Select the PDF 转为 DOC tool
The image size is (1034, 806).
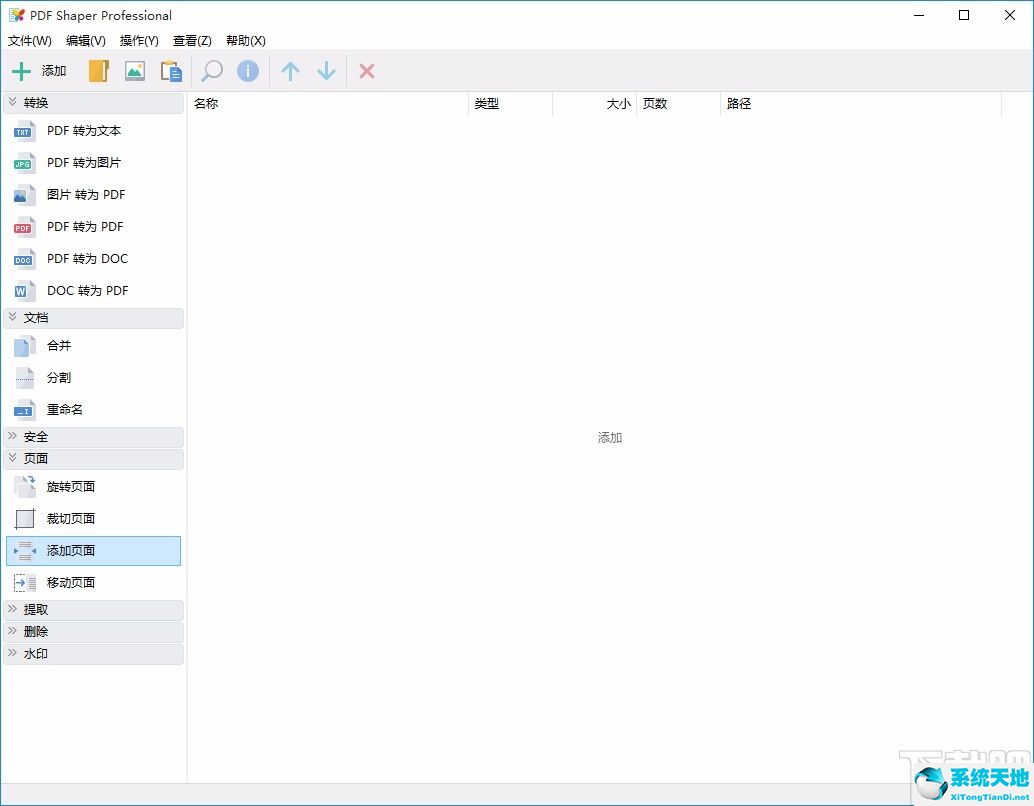88,258
